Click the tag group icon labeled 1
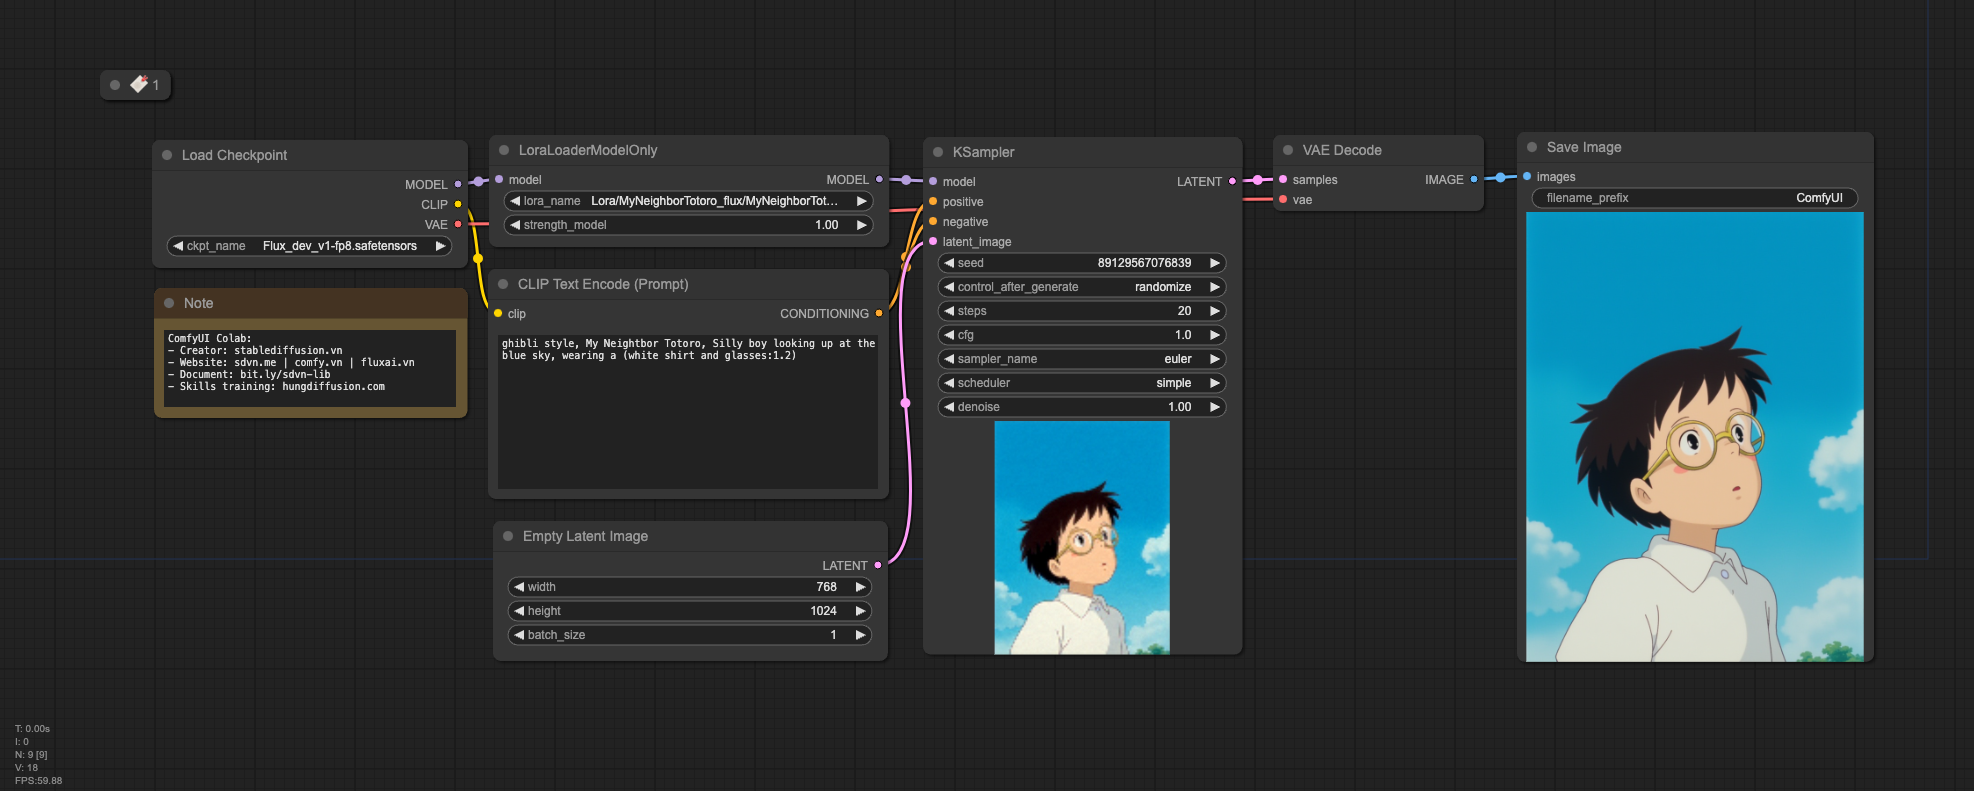Viewport: 1974px width, 791px height. 139,85
